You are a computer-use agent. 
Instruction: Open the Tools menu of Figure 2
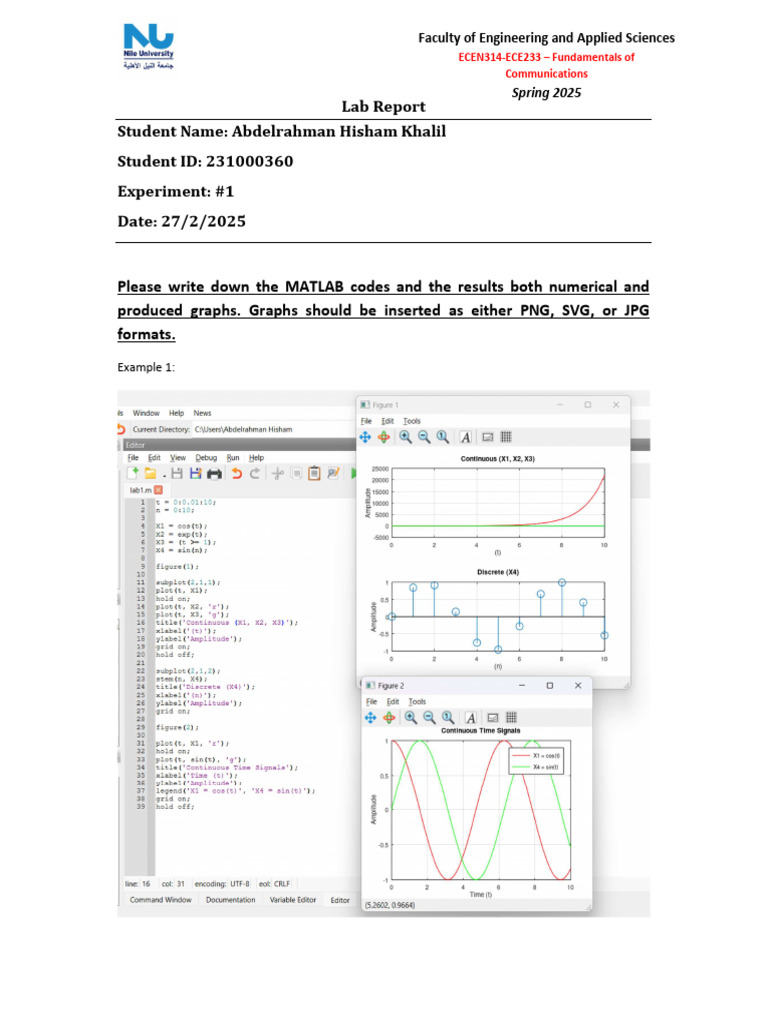(417, 701)
